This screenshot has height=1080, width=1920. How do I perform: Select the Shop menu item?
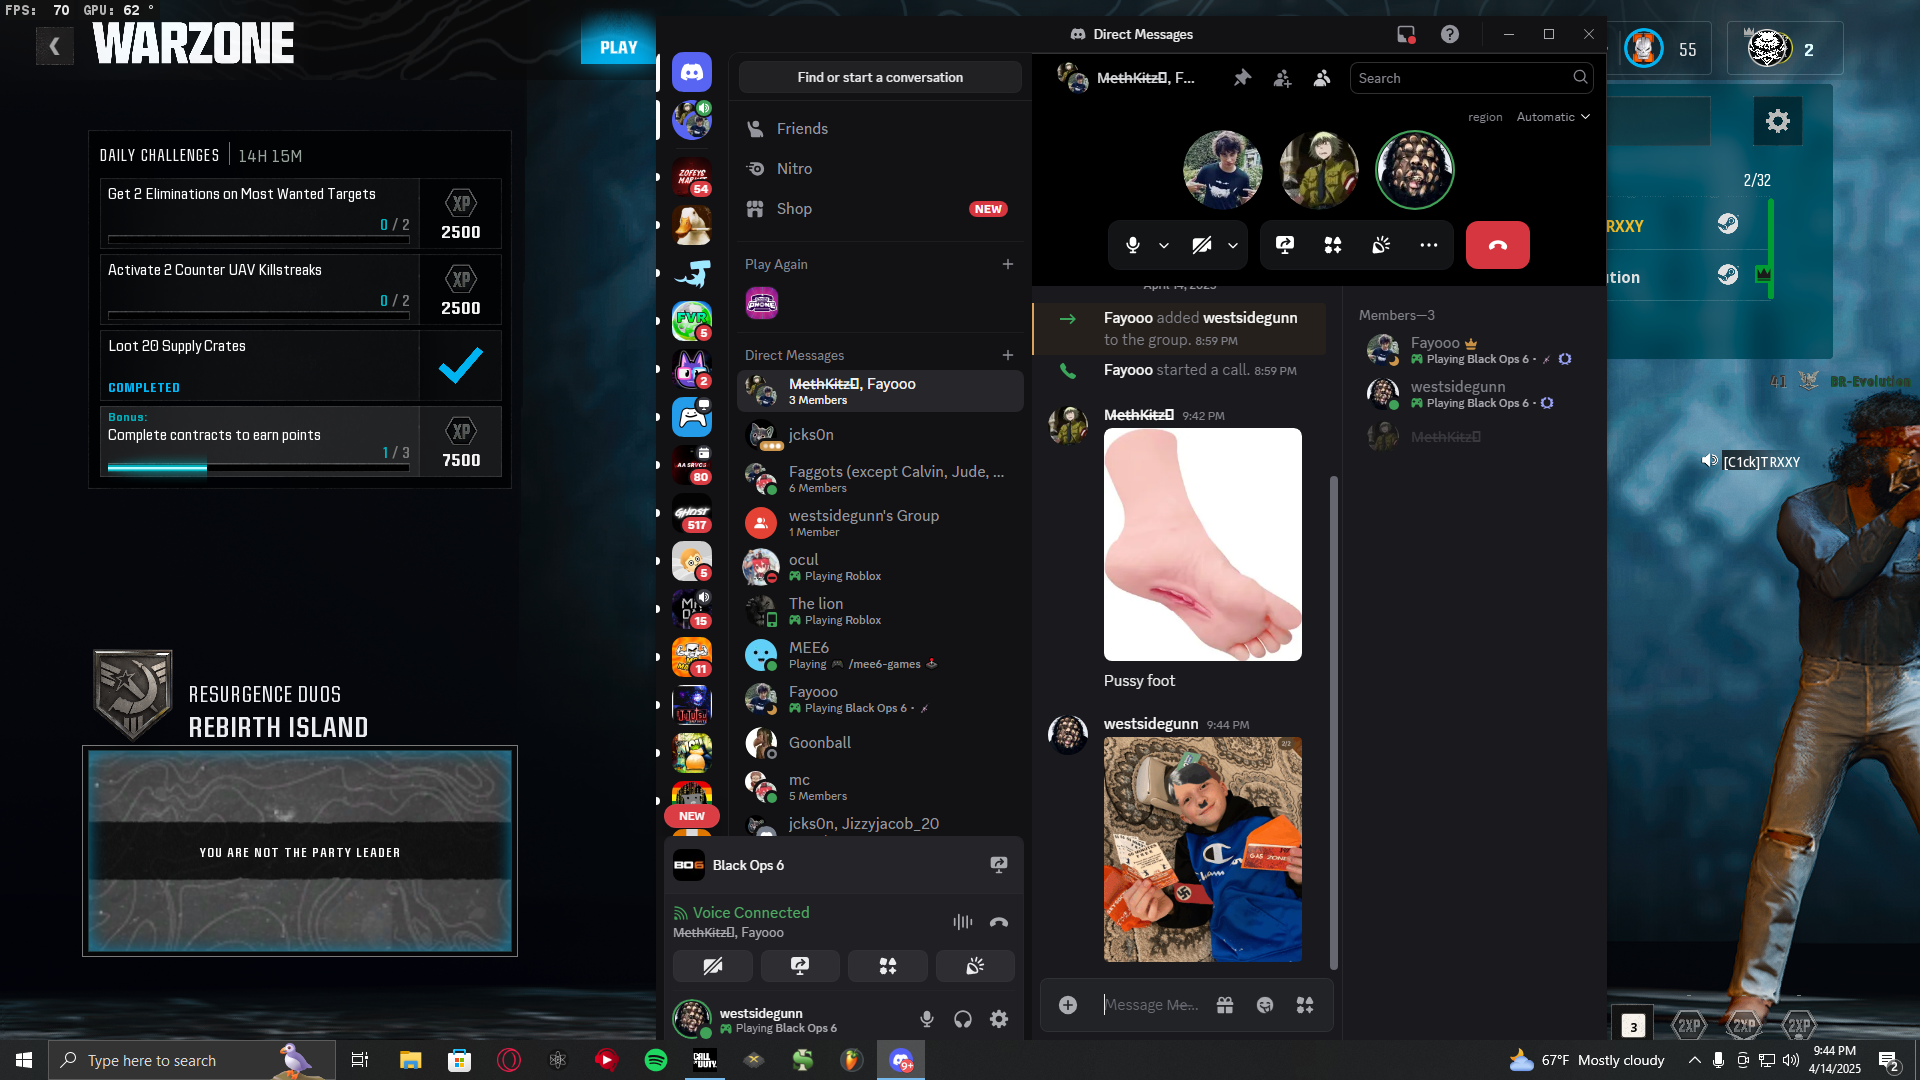[x=794, y=208]
